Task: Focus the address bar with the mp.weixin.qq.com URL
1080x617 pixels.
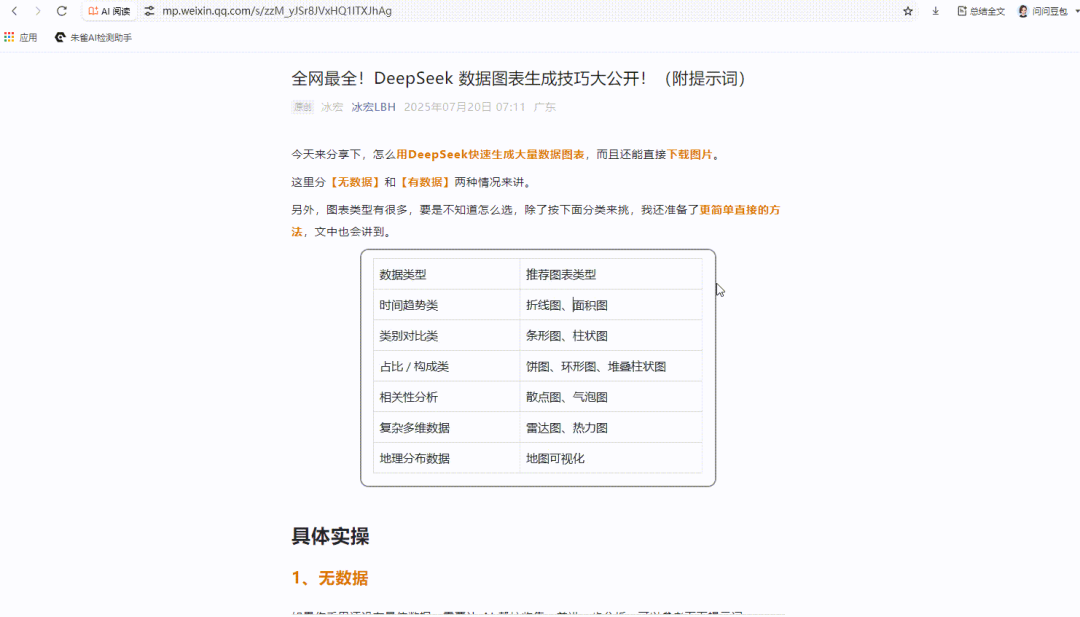Action: [x=277, y=11]
